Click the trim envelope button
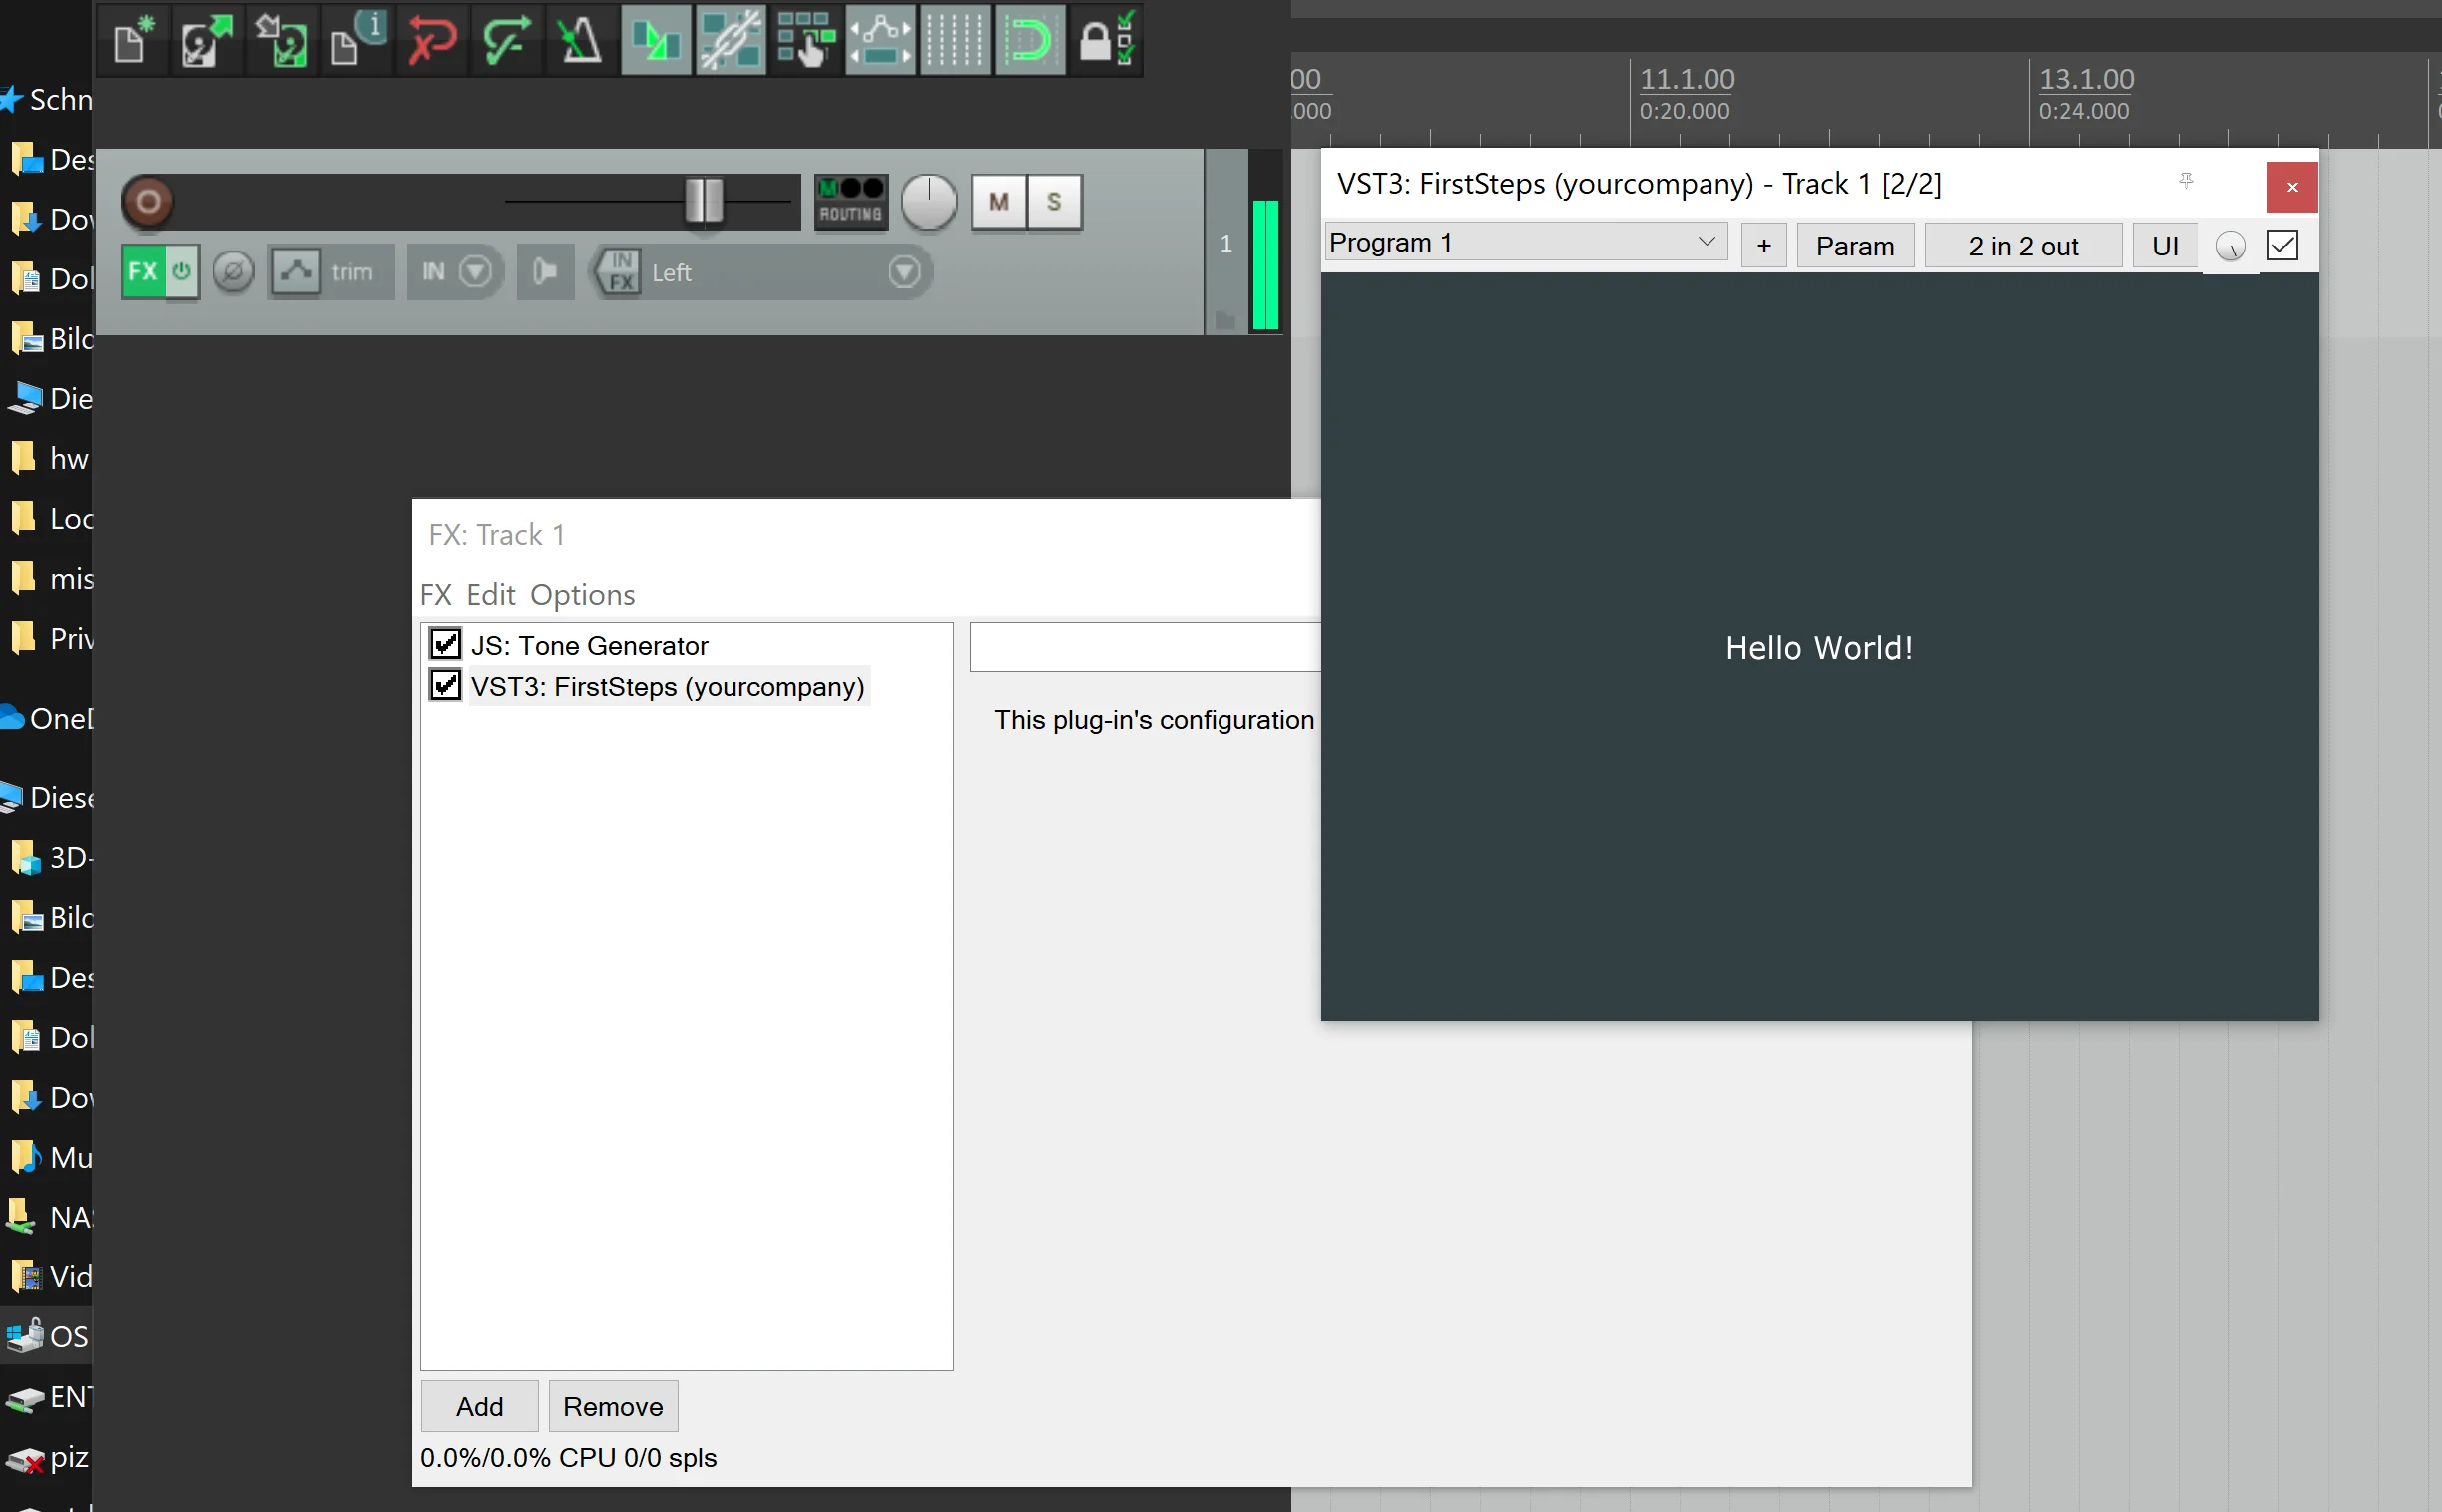Image resolution: width=2442 pixels, height=1512 pixels. [330, 272]
